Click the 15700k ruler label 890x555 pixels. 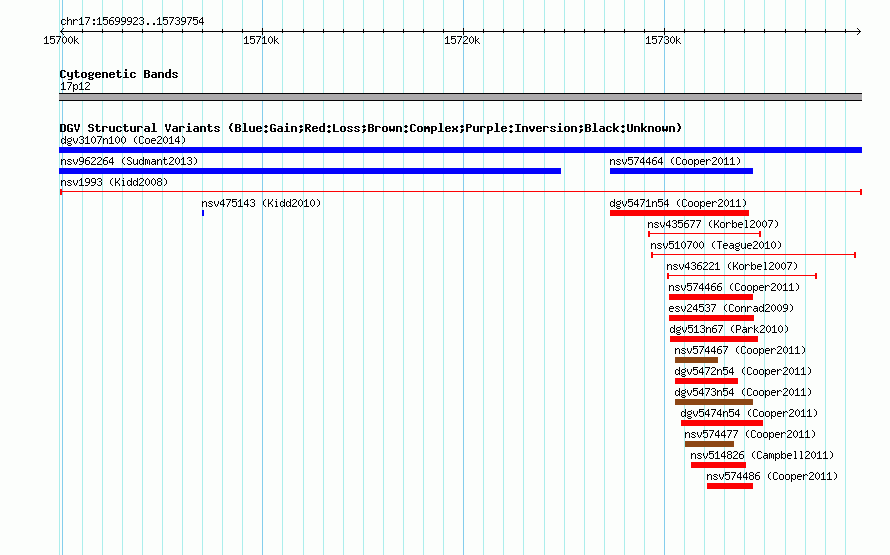61,40
